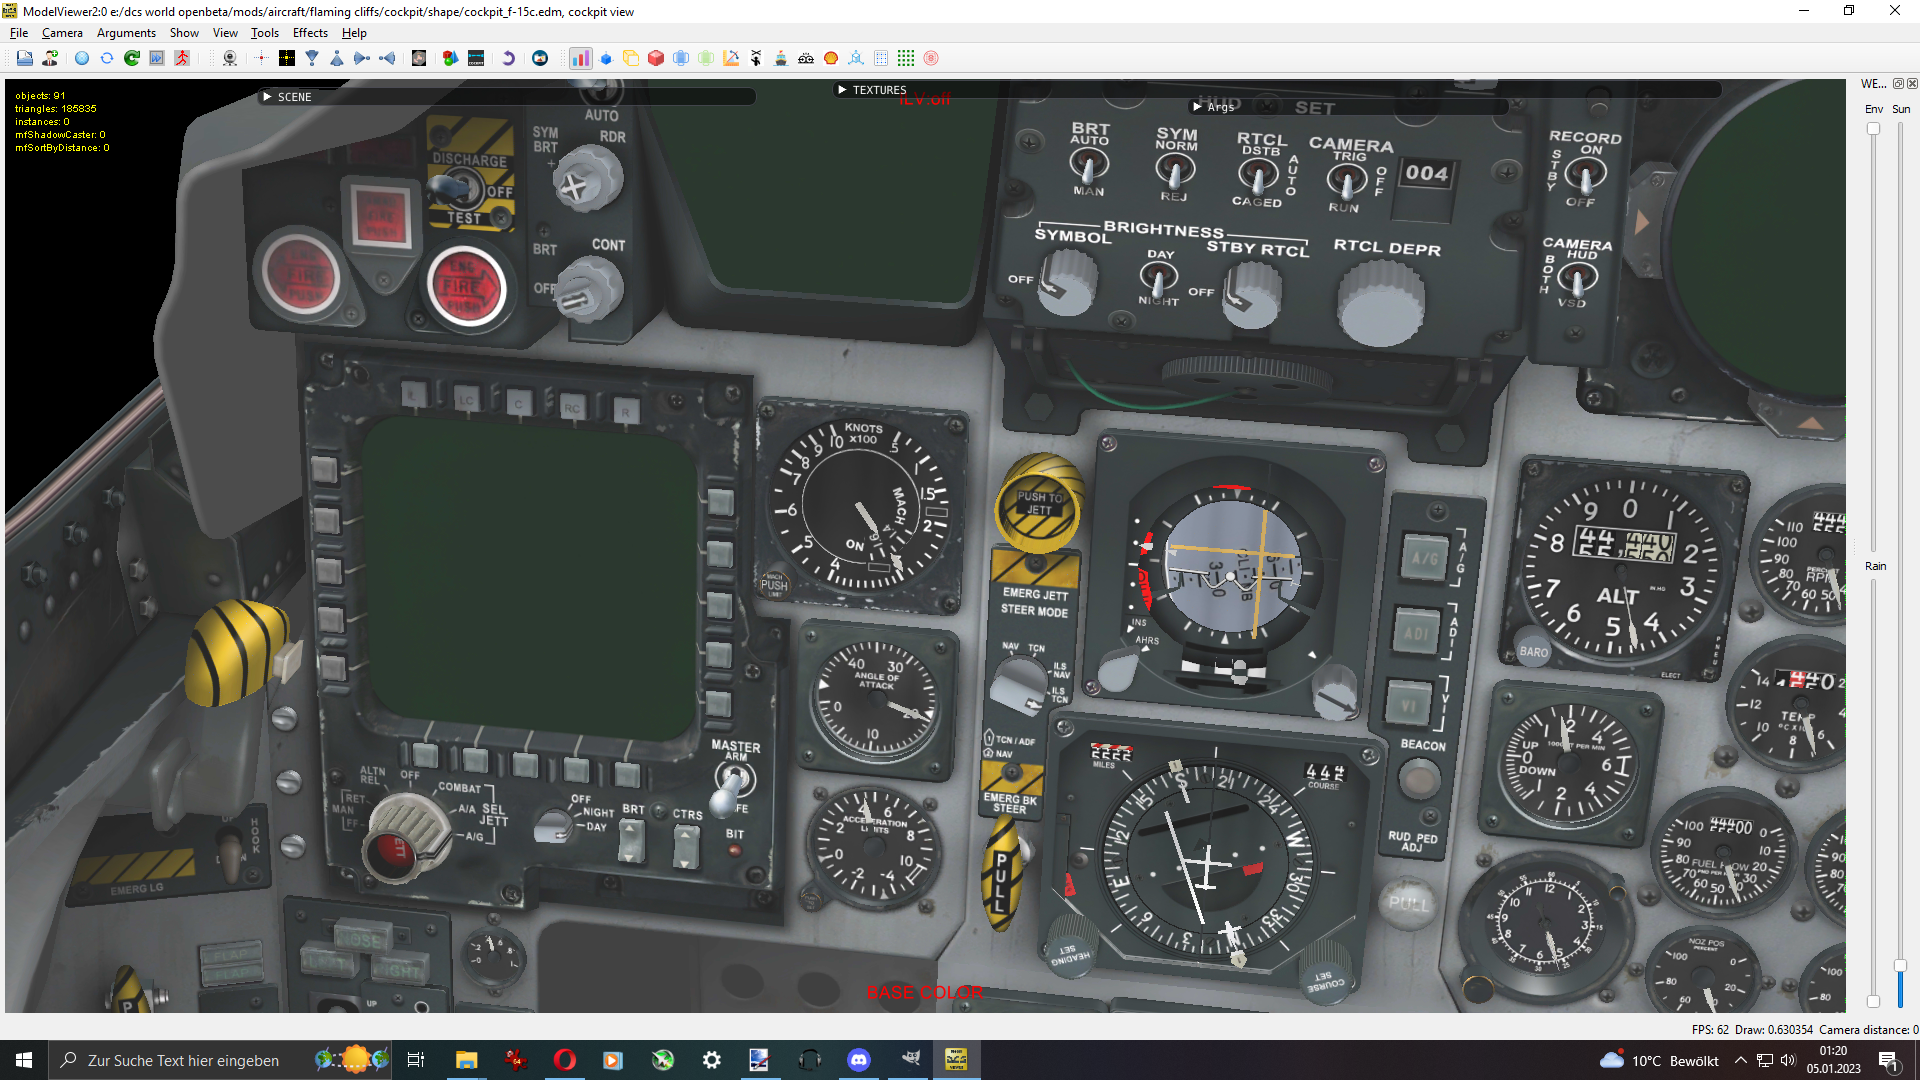Click the blue cone right view icon
This screenshot has width=1920, height=1080.
click(362, 58)
